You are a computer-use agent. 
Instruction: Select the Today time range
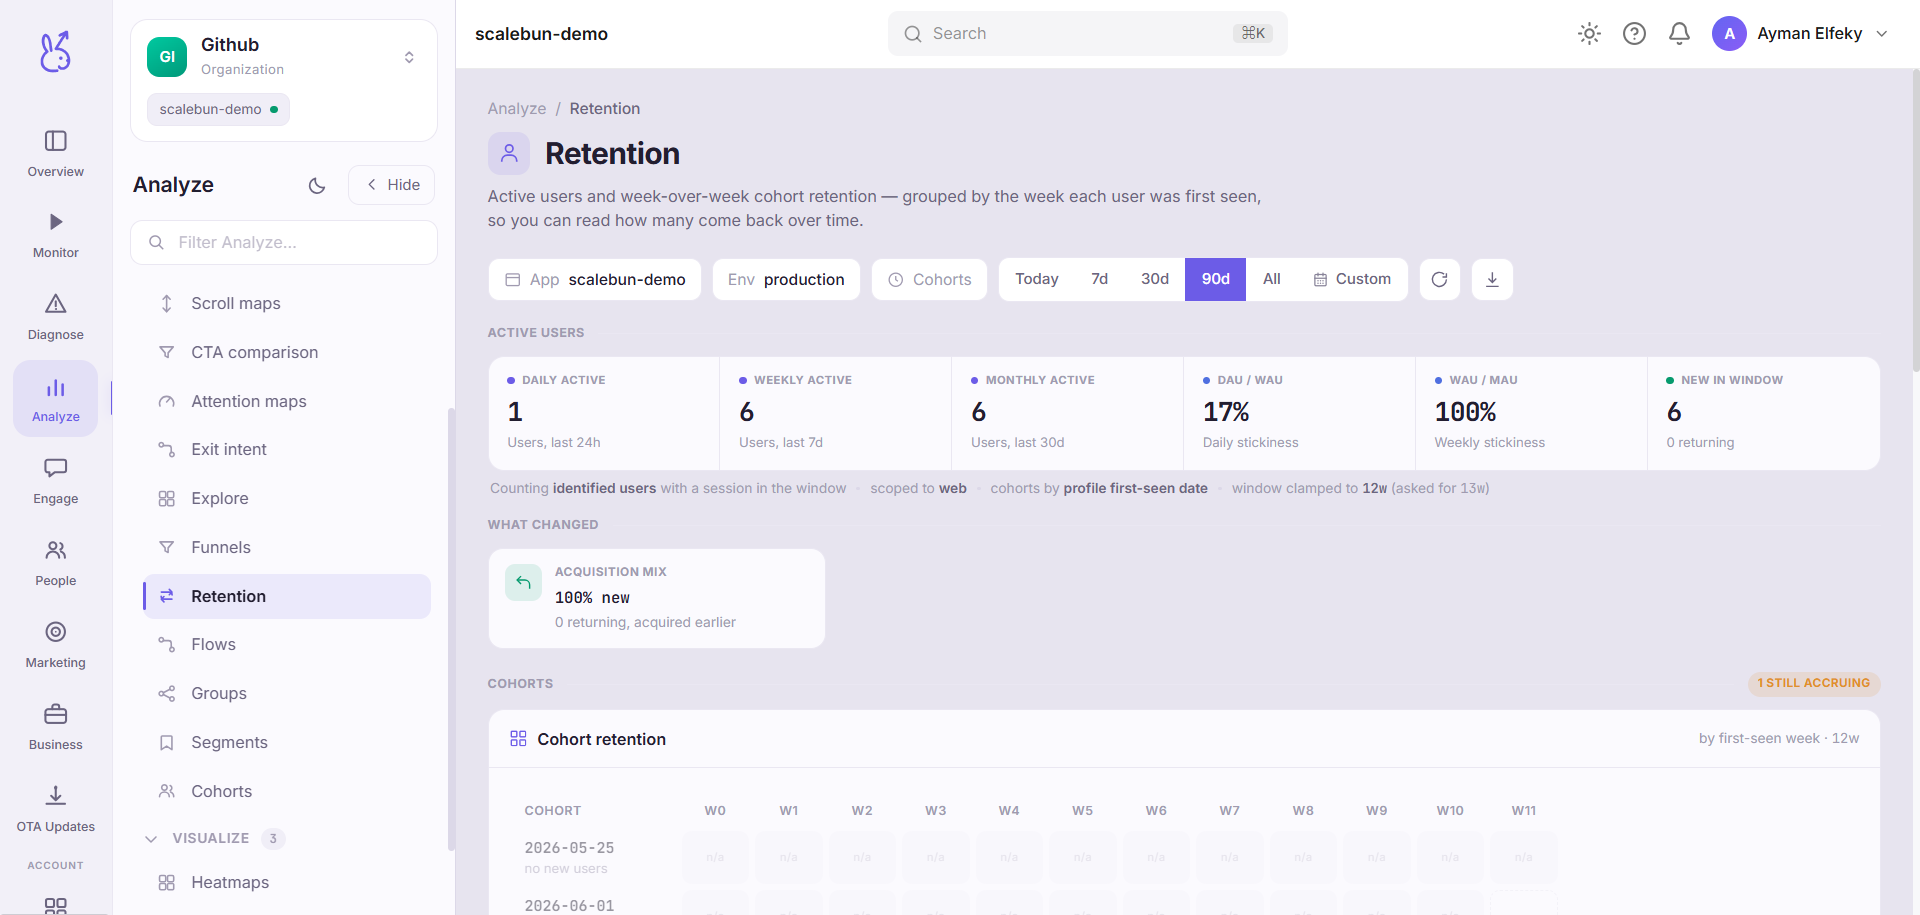point(1037,280)
